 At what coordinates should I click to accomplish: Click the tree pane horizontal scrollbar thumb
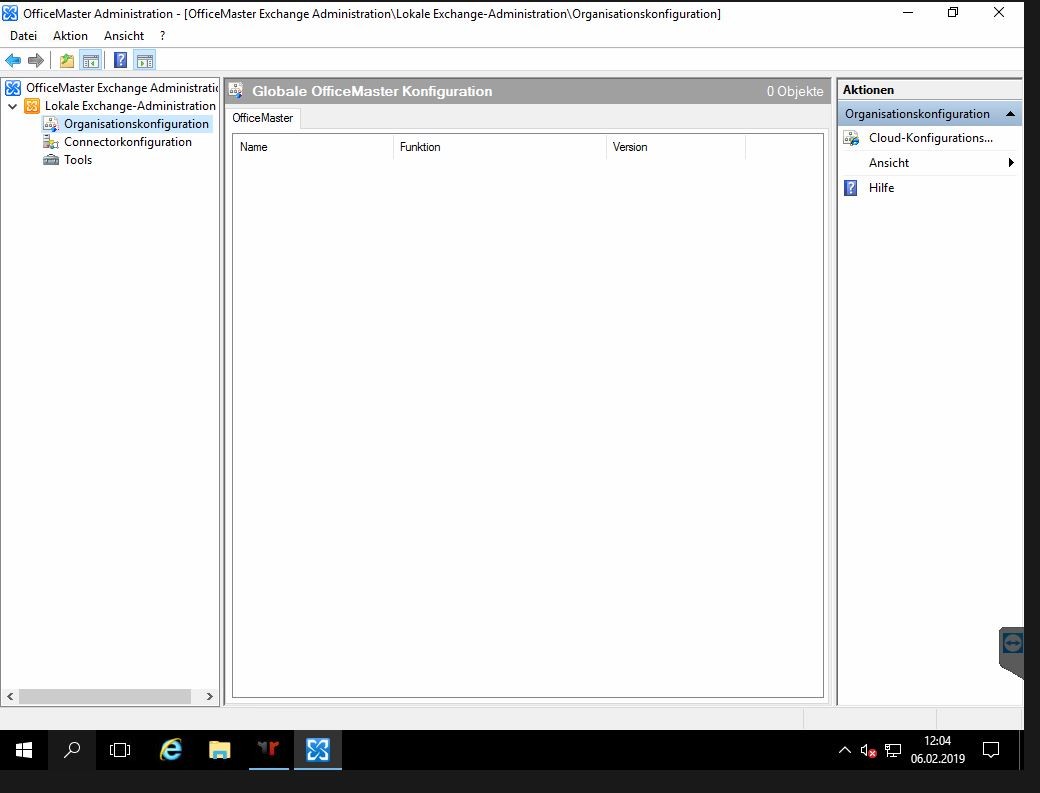click(x=105, y=696)
